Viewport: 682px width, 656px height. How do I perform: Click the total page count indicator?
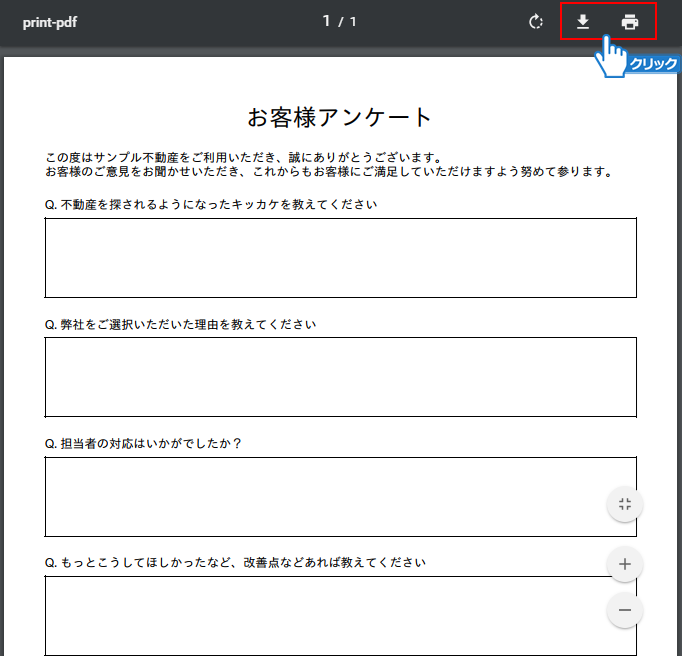(x=353, y=22)
